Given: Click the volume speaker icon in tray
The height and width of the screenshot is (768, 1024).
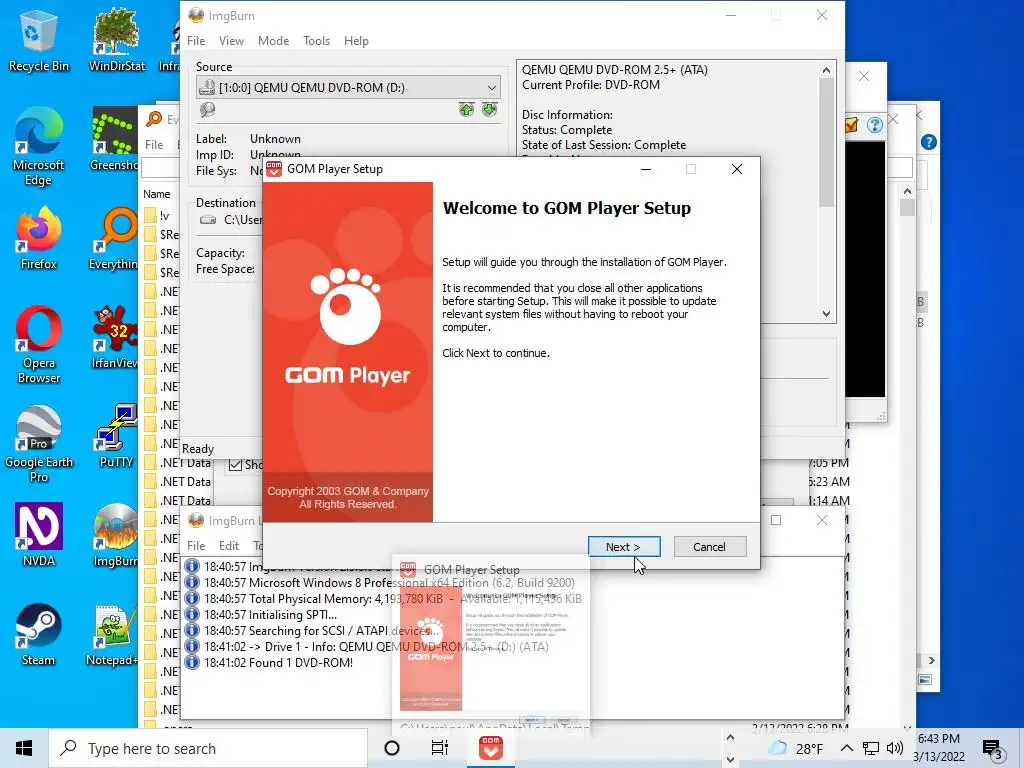Looking at the screenshot, I should [895, 748].
